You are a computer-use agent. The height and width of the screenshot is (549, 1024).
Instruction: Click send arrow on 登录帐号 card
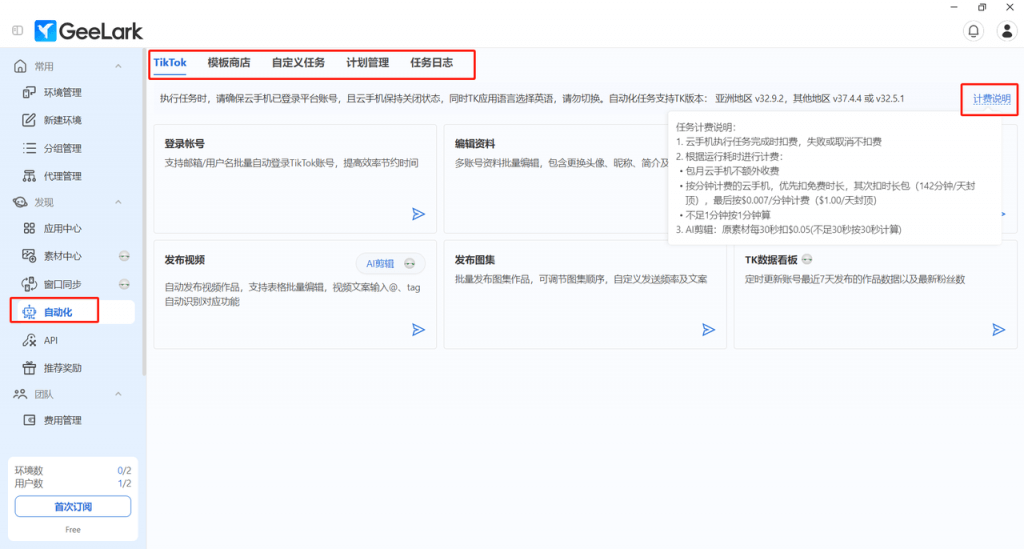tap(418, 213)
